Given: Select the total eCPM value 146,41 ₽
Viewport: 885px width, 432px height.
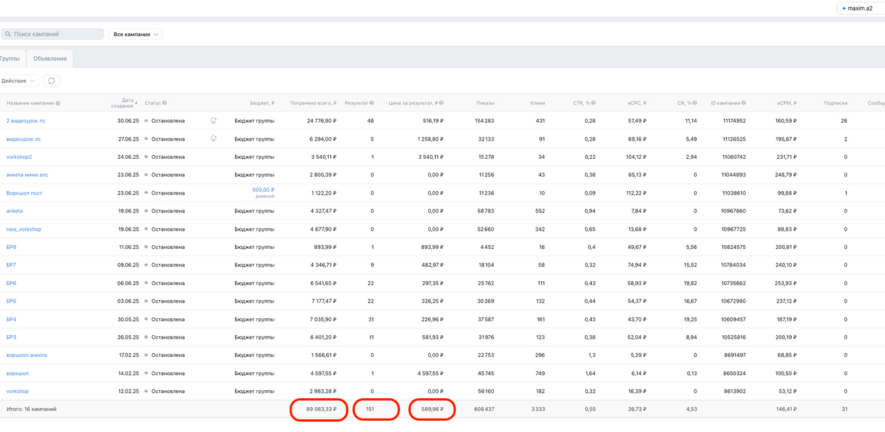Looking at the screenshot, I should coord(785,409).
